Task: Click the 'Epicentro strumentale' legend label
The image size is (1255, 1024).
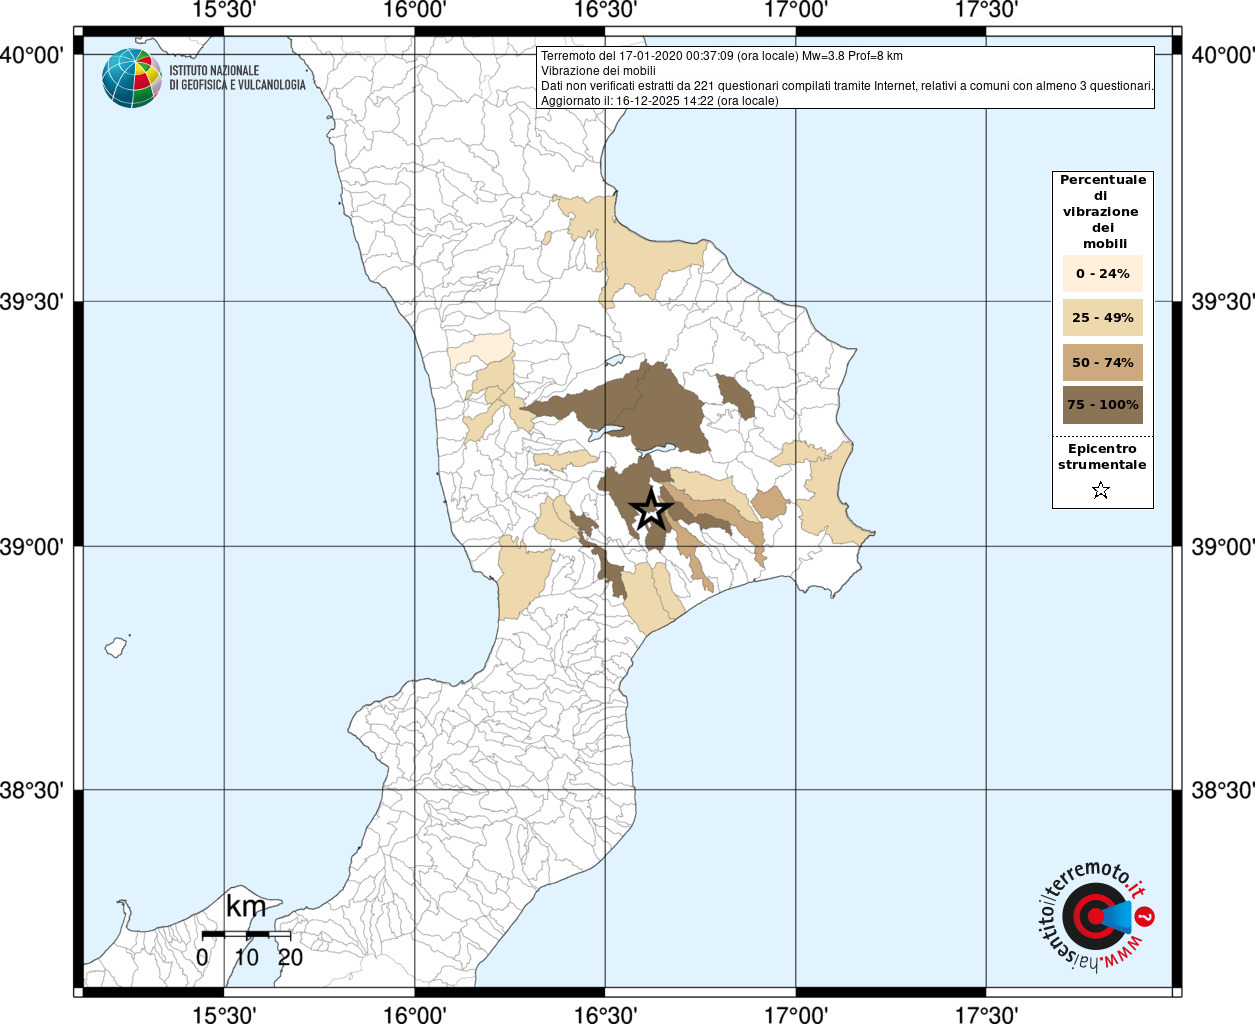Action: [1102, 457]
